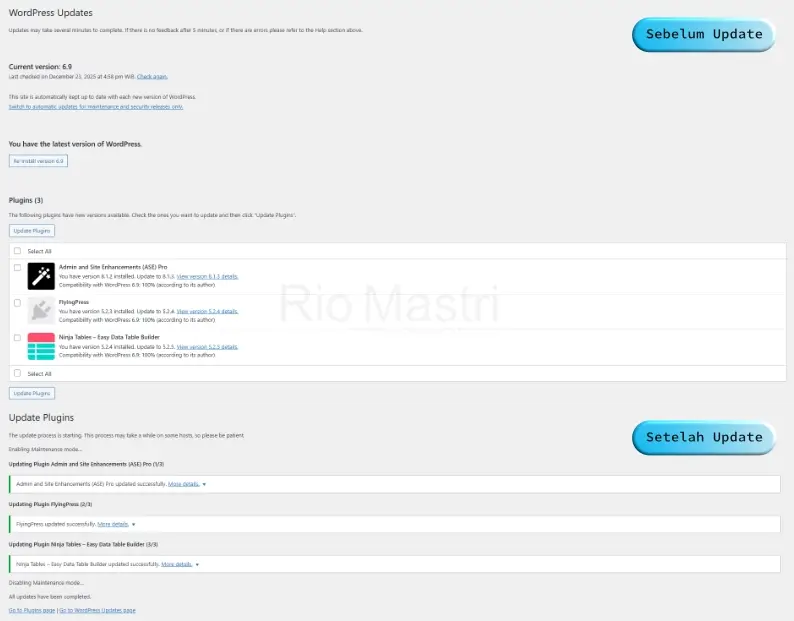Click 'Admin and Site Enhancements (ASE) Pro' plugin name
The width and height of the screenshot is (794, 621).
point(113,267)
